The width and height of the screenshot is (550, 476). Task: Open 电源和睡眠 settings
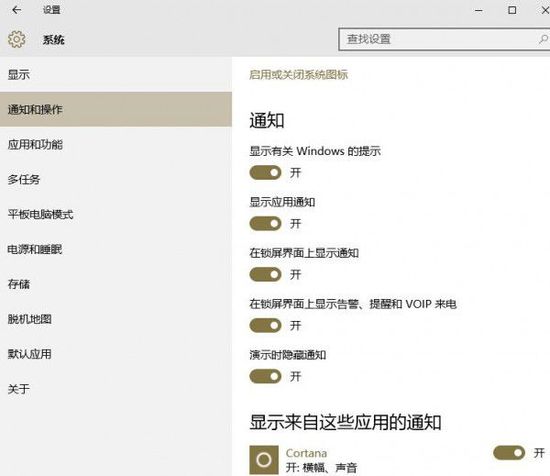(x=116, y=249)
